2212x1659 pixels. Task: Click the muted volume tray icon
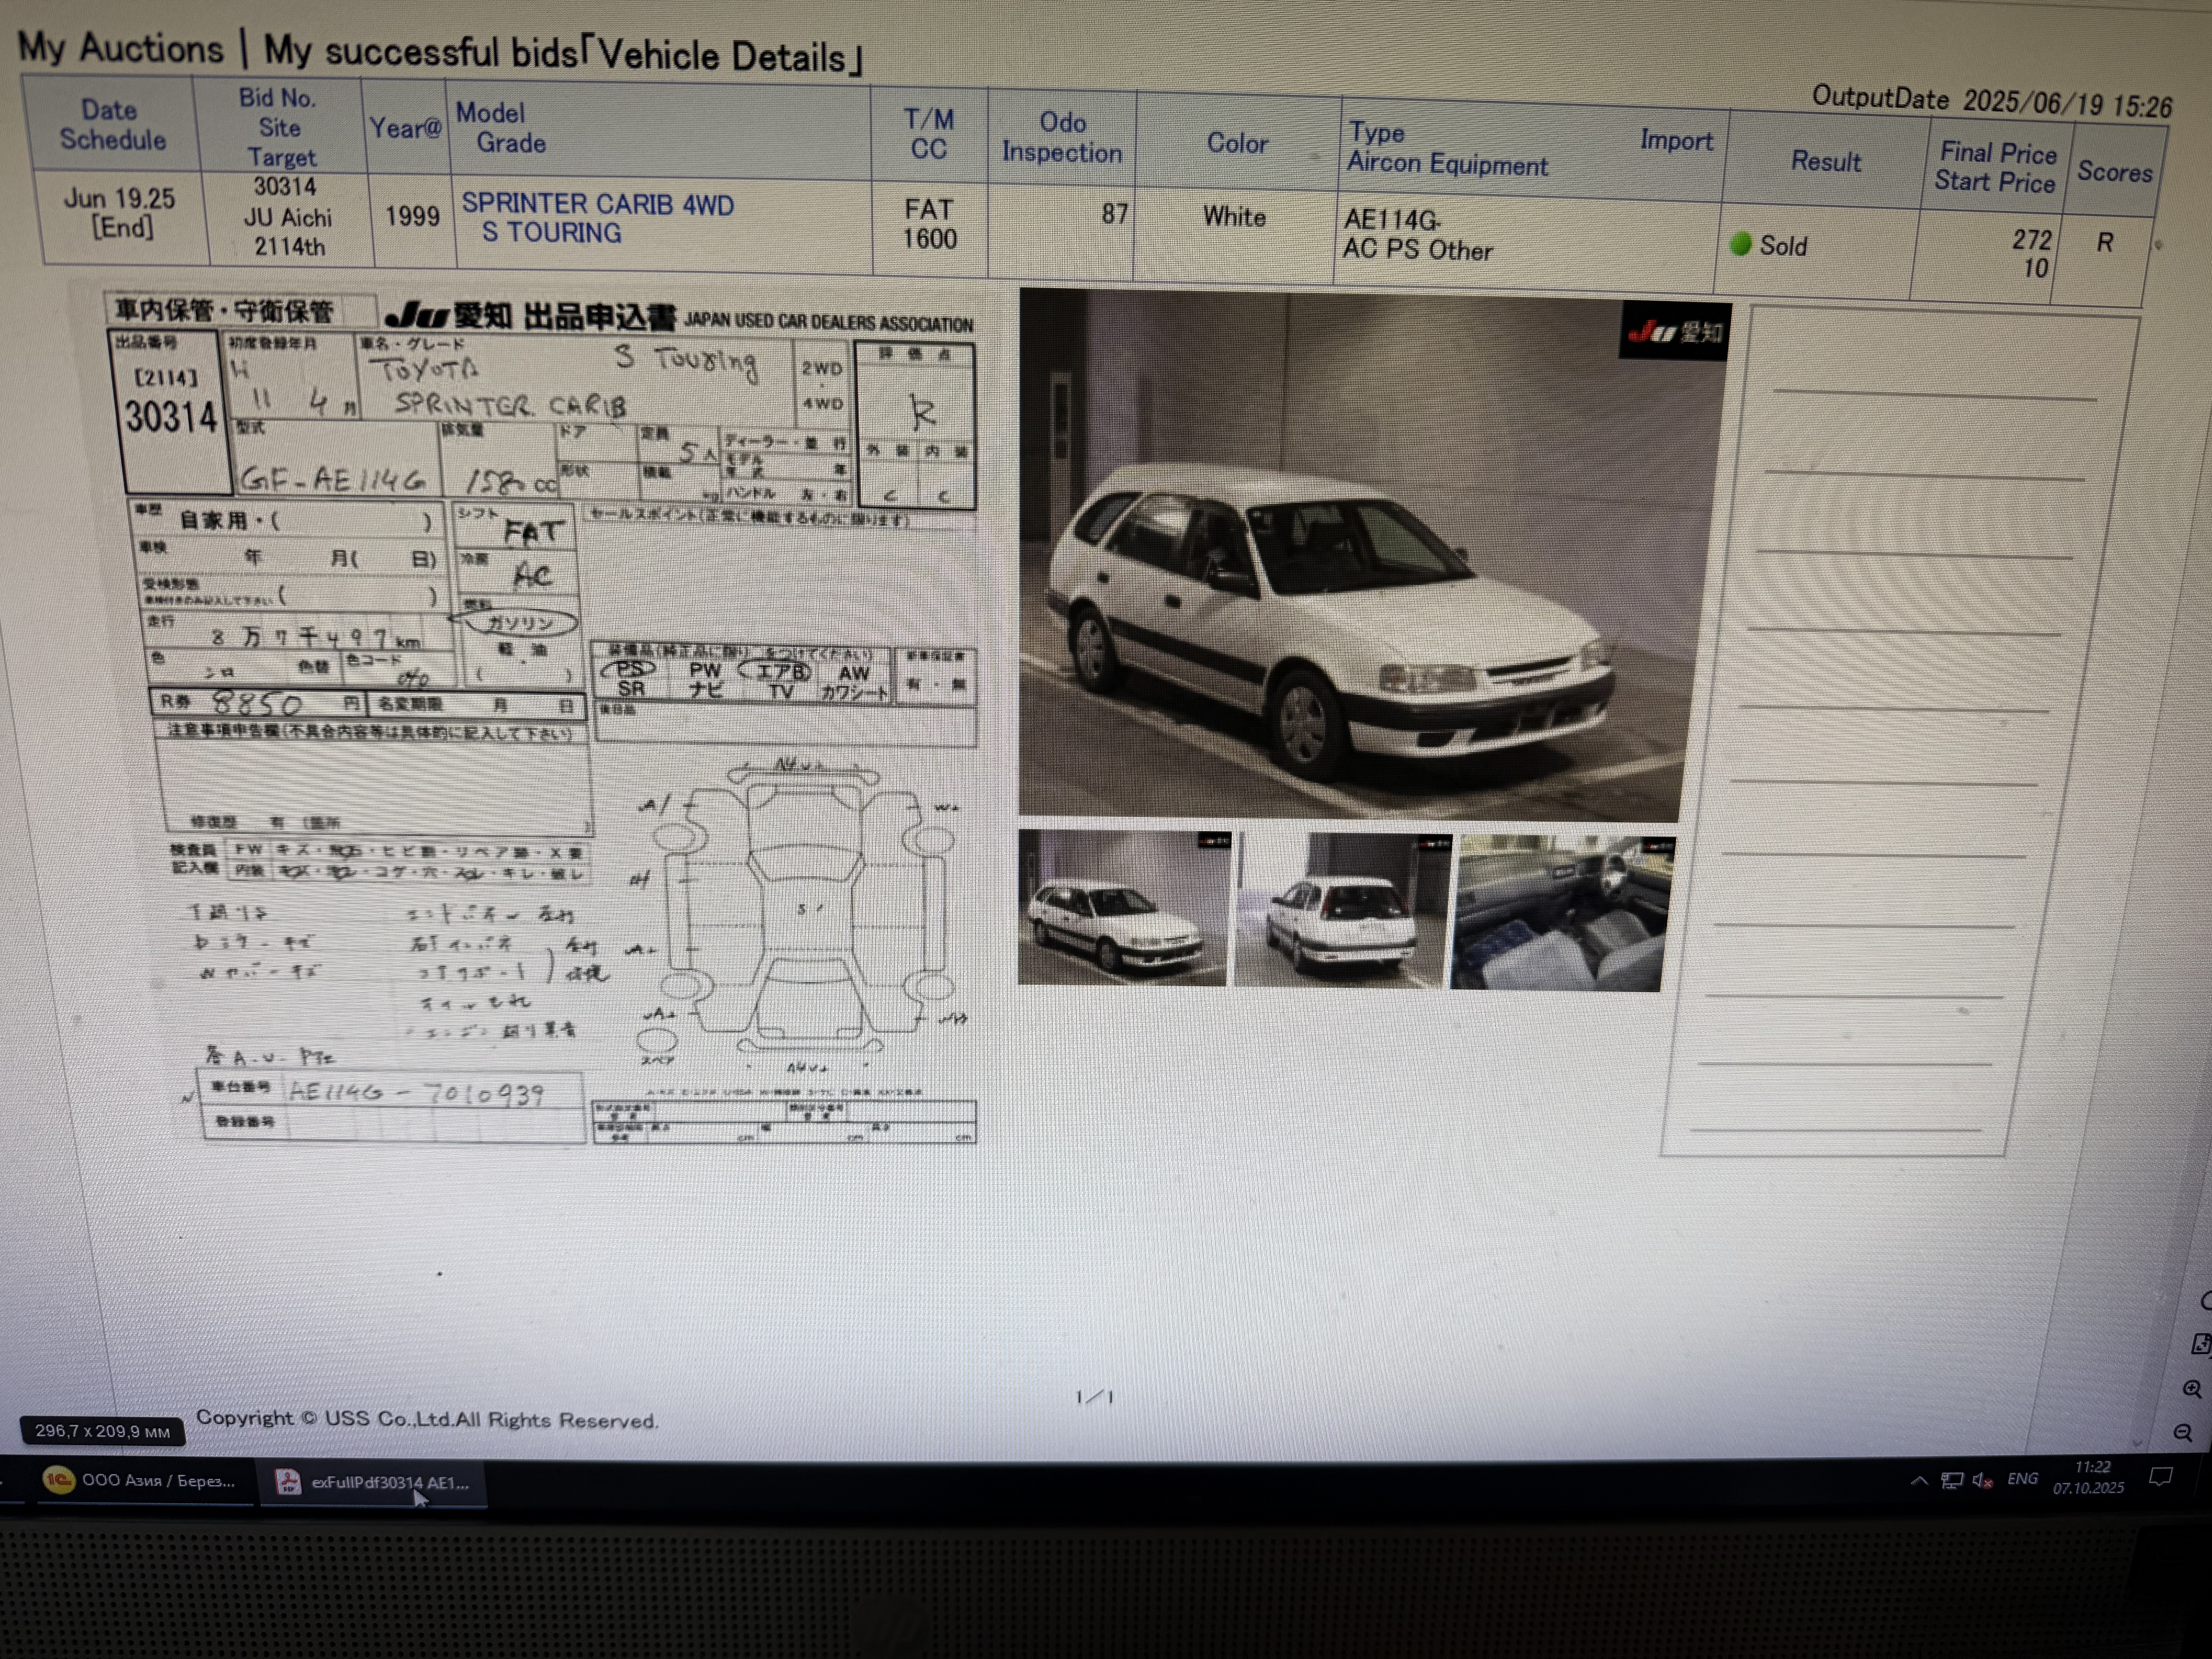[x=1982, y=1480]
